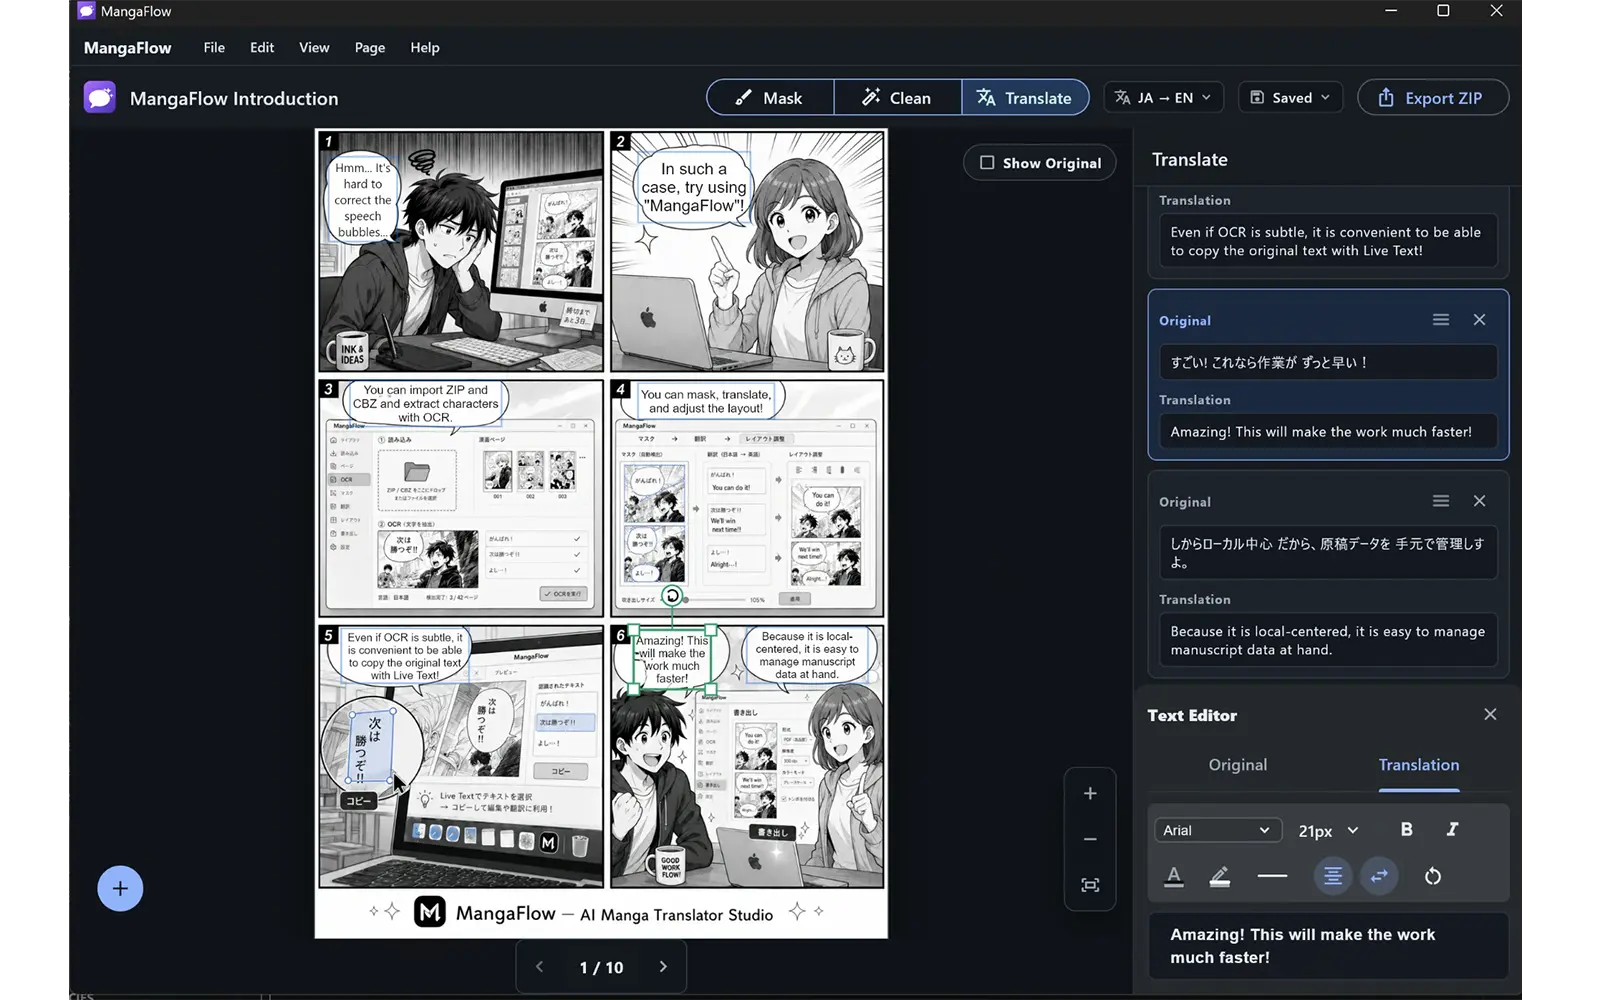Click the fit-to-screen icon
This screenshot has height=1000, width=1600.
(x=1090, y=885)
